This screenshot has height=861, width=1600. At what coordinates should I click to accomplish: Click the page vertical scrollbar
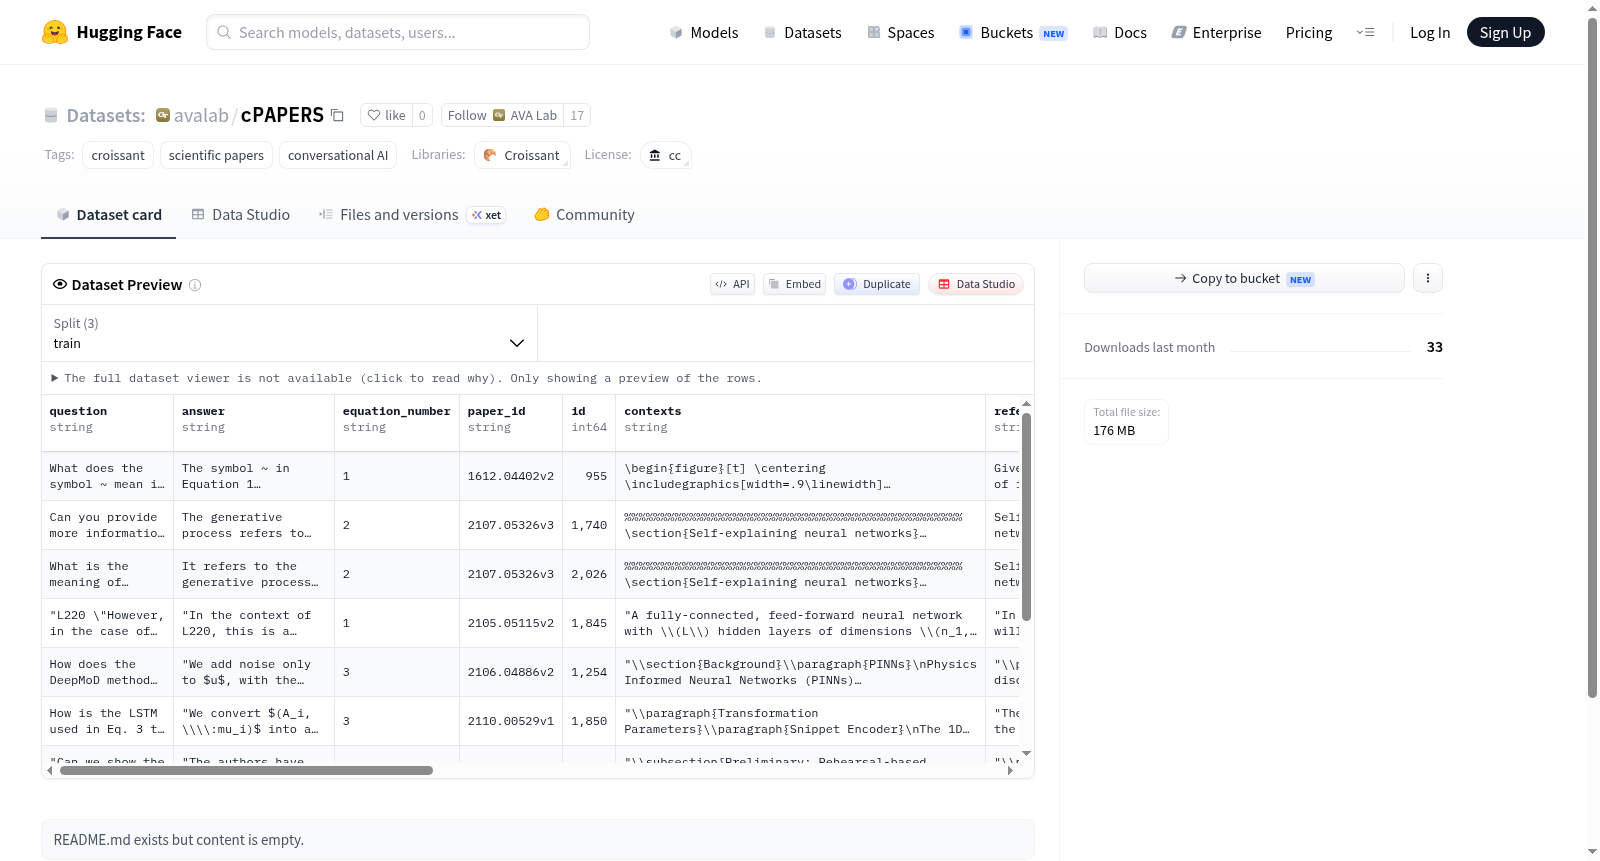click(x=1592, y=357)
